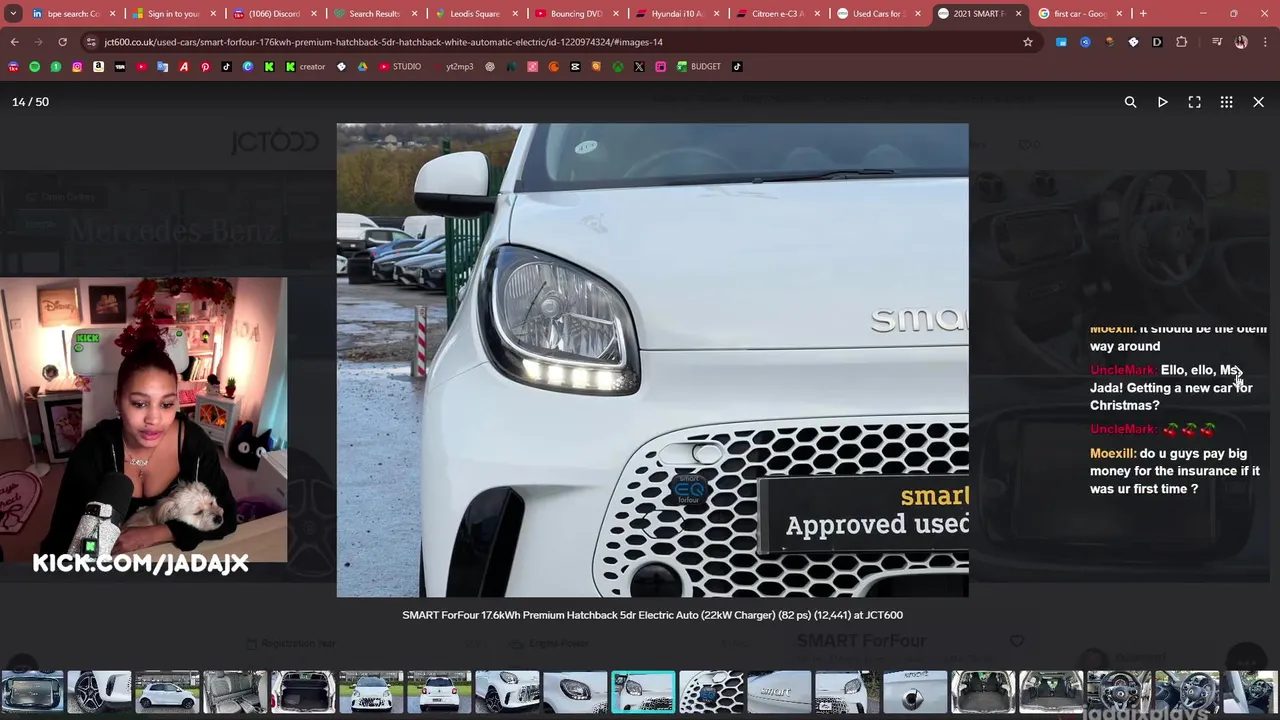Image resolution: width=1280 pixels, height=720 pixels.
Task: Zoom into the current car photo
Action: point(1130,102)
